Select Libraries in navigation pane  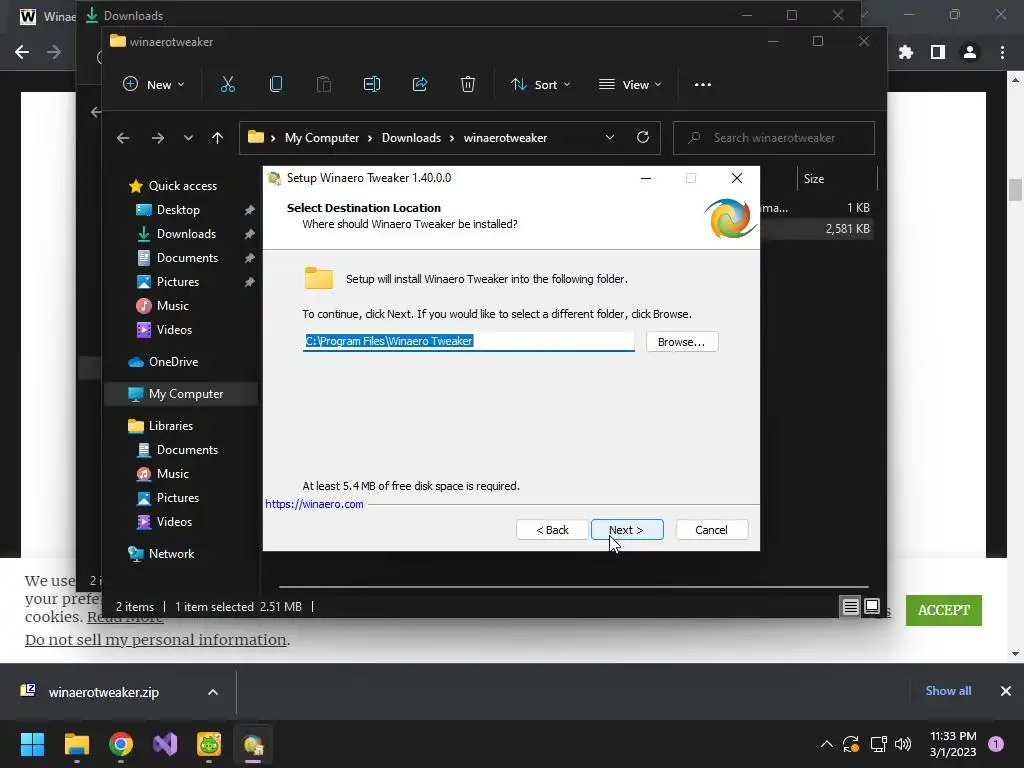(x=170, y=426)
